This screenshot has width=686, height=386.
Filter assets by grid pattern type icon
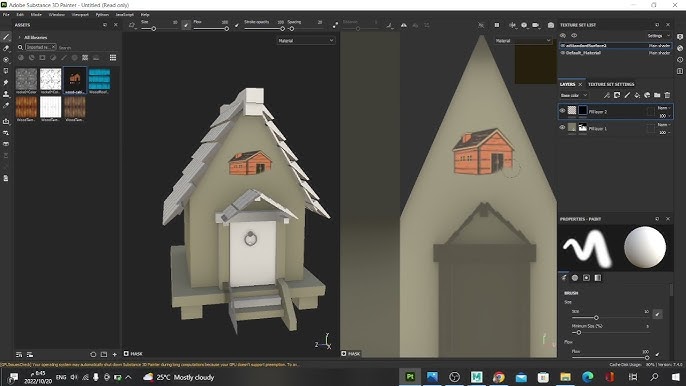pyautogui.click(x=85, y=57)
